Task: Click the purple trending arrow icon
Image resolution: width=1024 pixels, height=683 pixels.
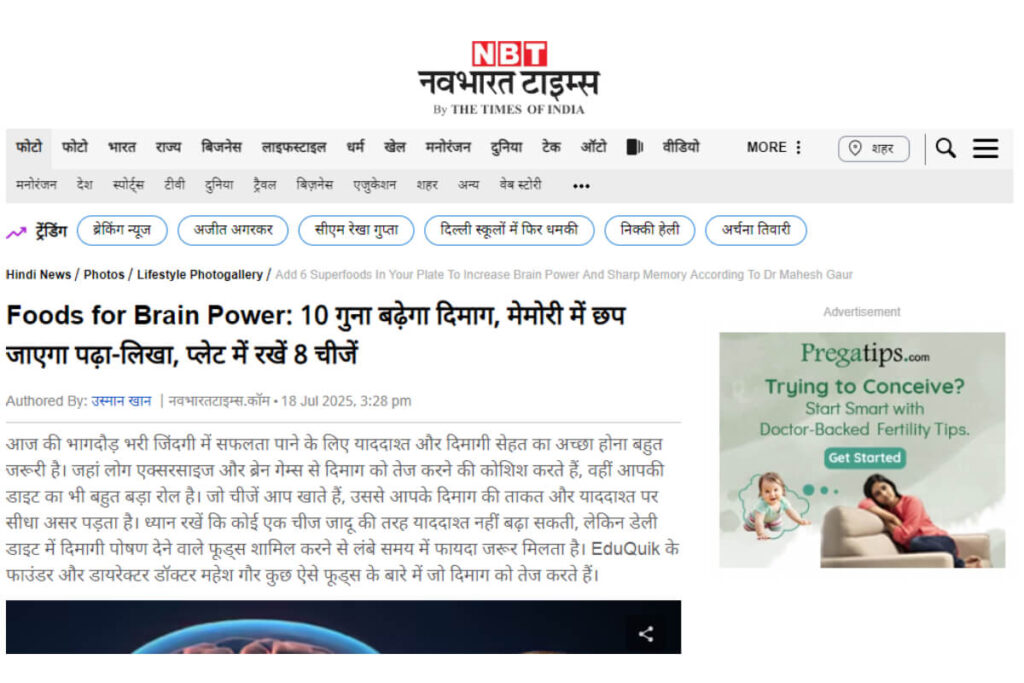Action: 16,232
